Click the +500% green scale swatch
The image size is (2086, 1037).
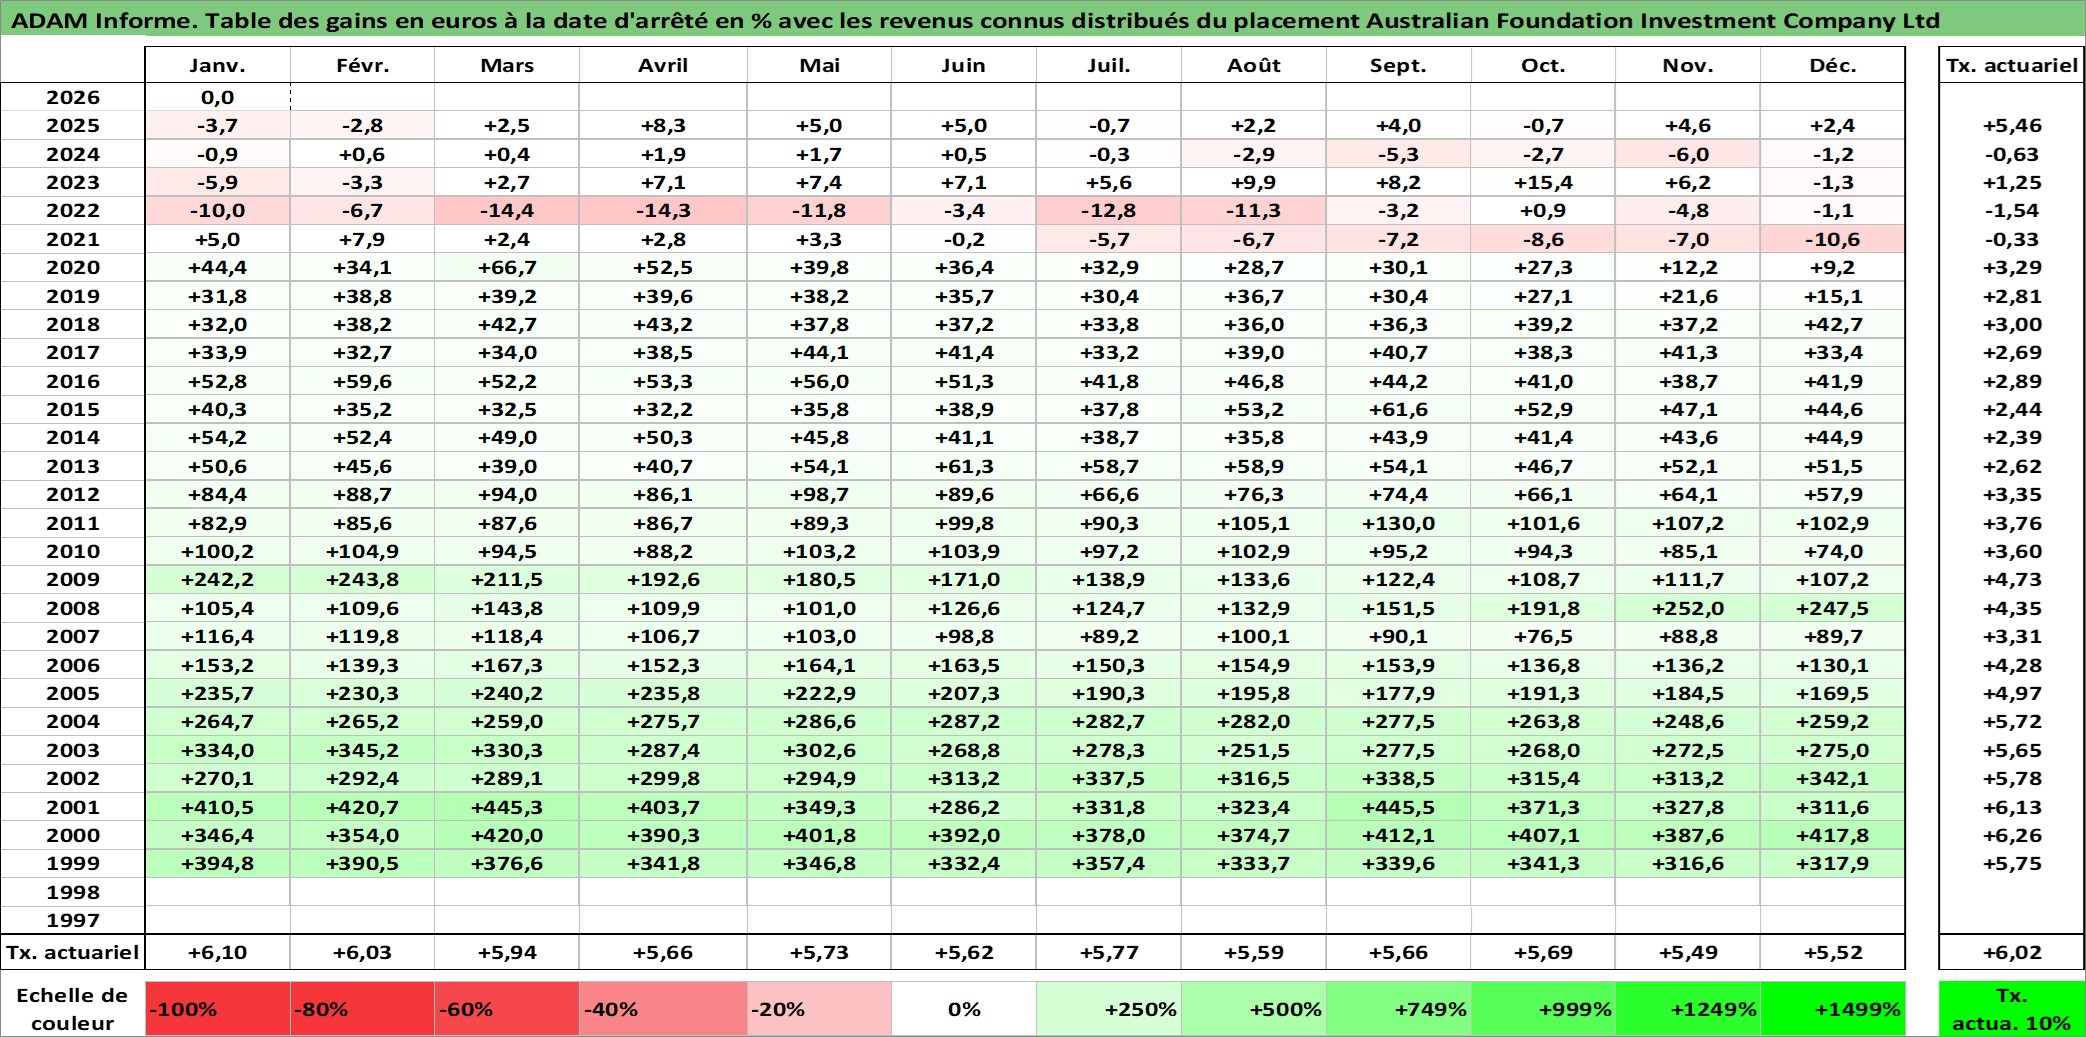1254,1009
